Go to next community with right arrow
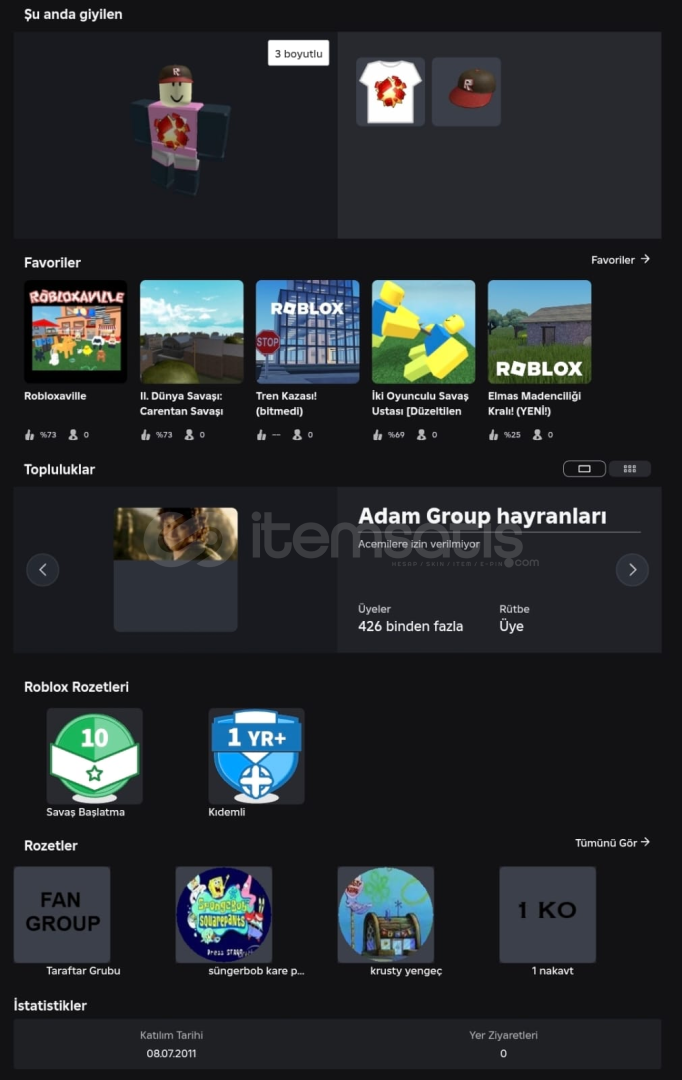Viewport: 682px width, 1080px height. (632, 570)
